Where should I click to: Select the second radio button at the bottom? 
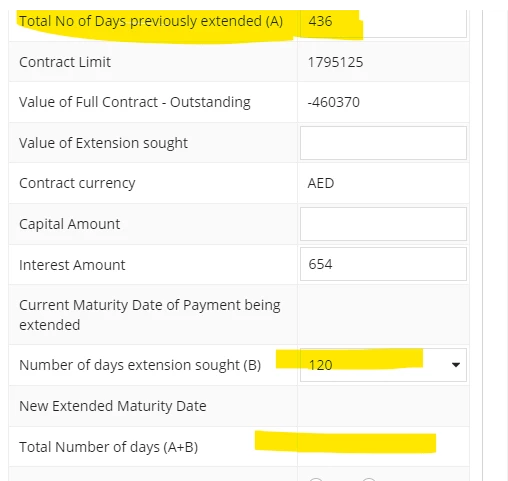(369, 480)
